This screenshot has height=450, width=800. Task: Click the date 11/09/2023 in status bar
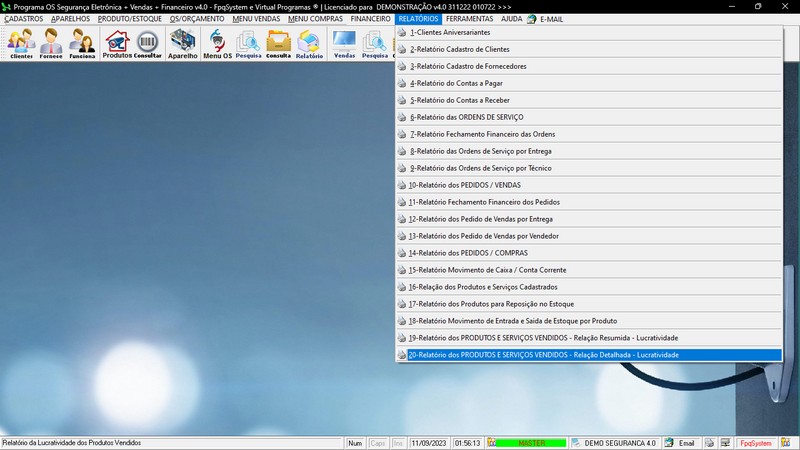point(429,443)
